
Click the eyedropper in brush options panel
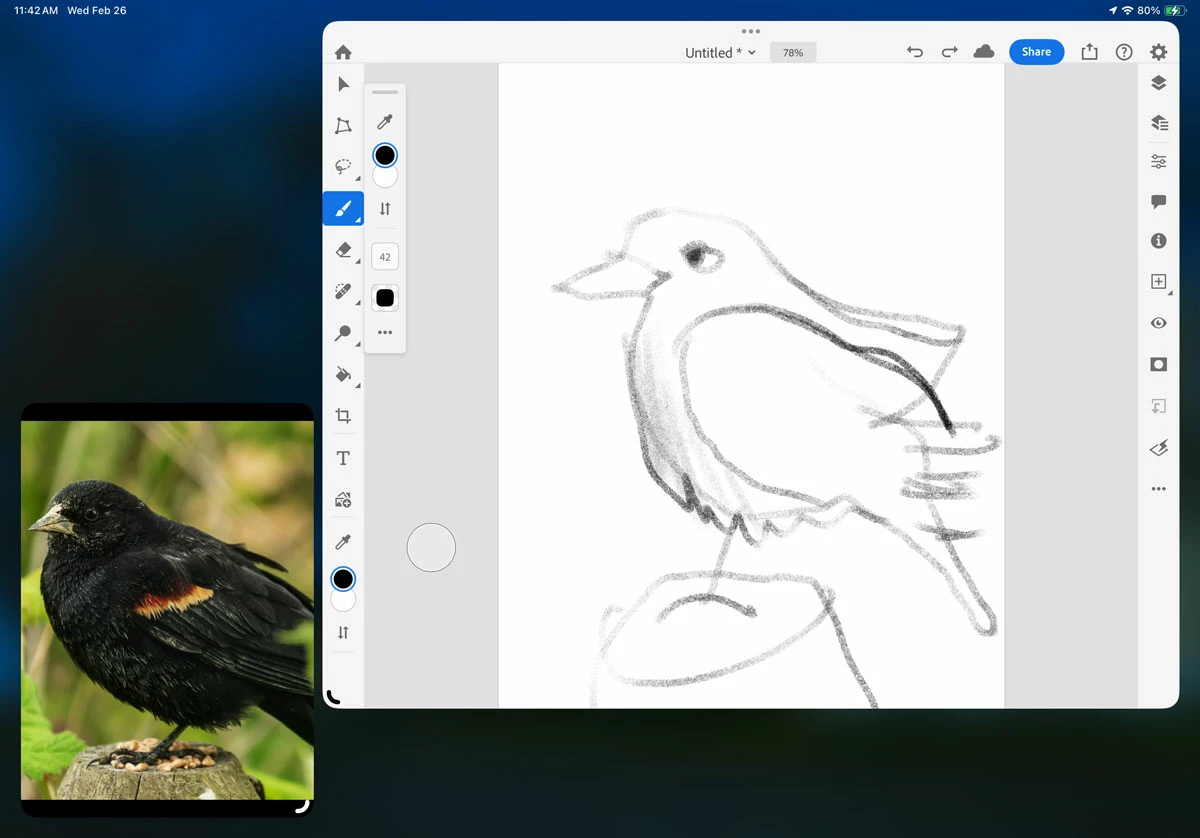(x=385, y=122)
